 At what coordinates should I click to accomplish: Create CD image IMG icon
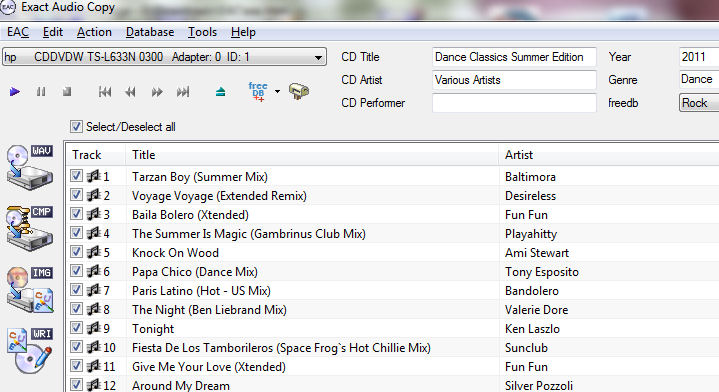coord(30,290)
